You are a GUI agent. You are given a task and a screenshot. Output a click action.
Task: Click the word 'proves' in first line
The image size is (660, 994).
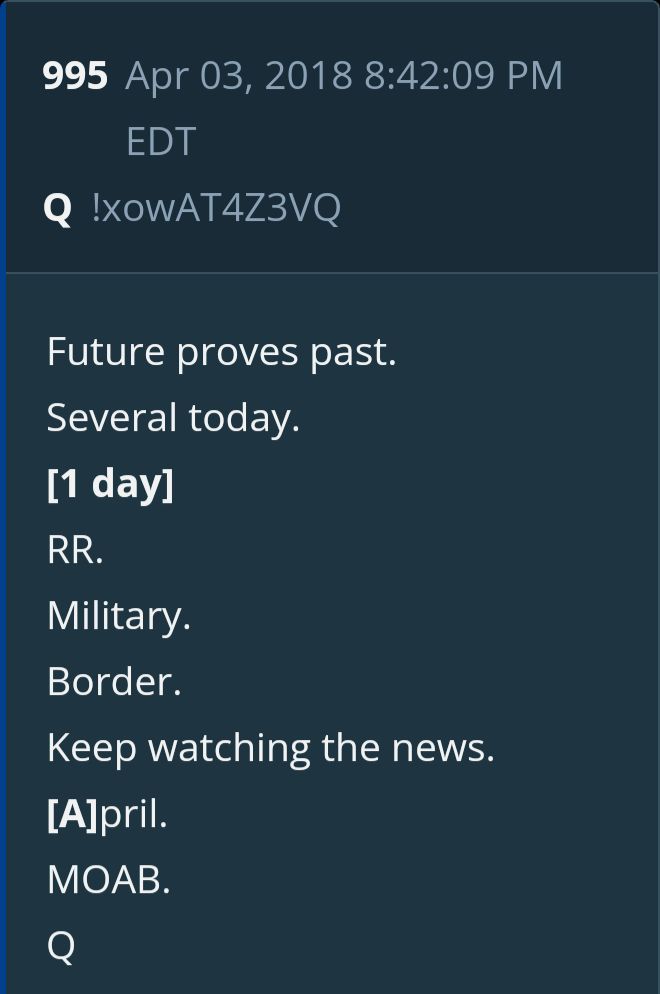tap(237, 354)
